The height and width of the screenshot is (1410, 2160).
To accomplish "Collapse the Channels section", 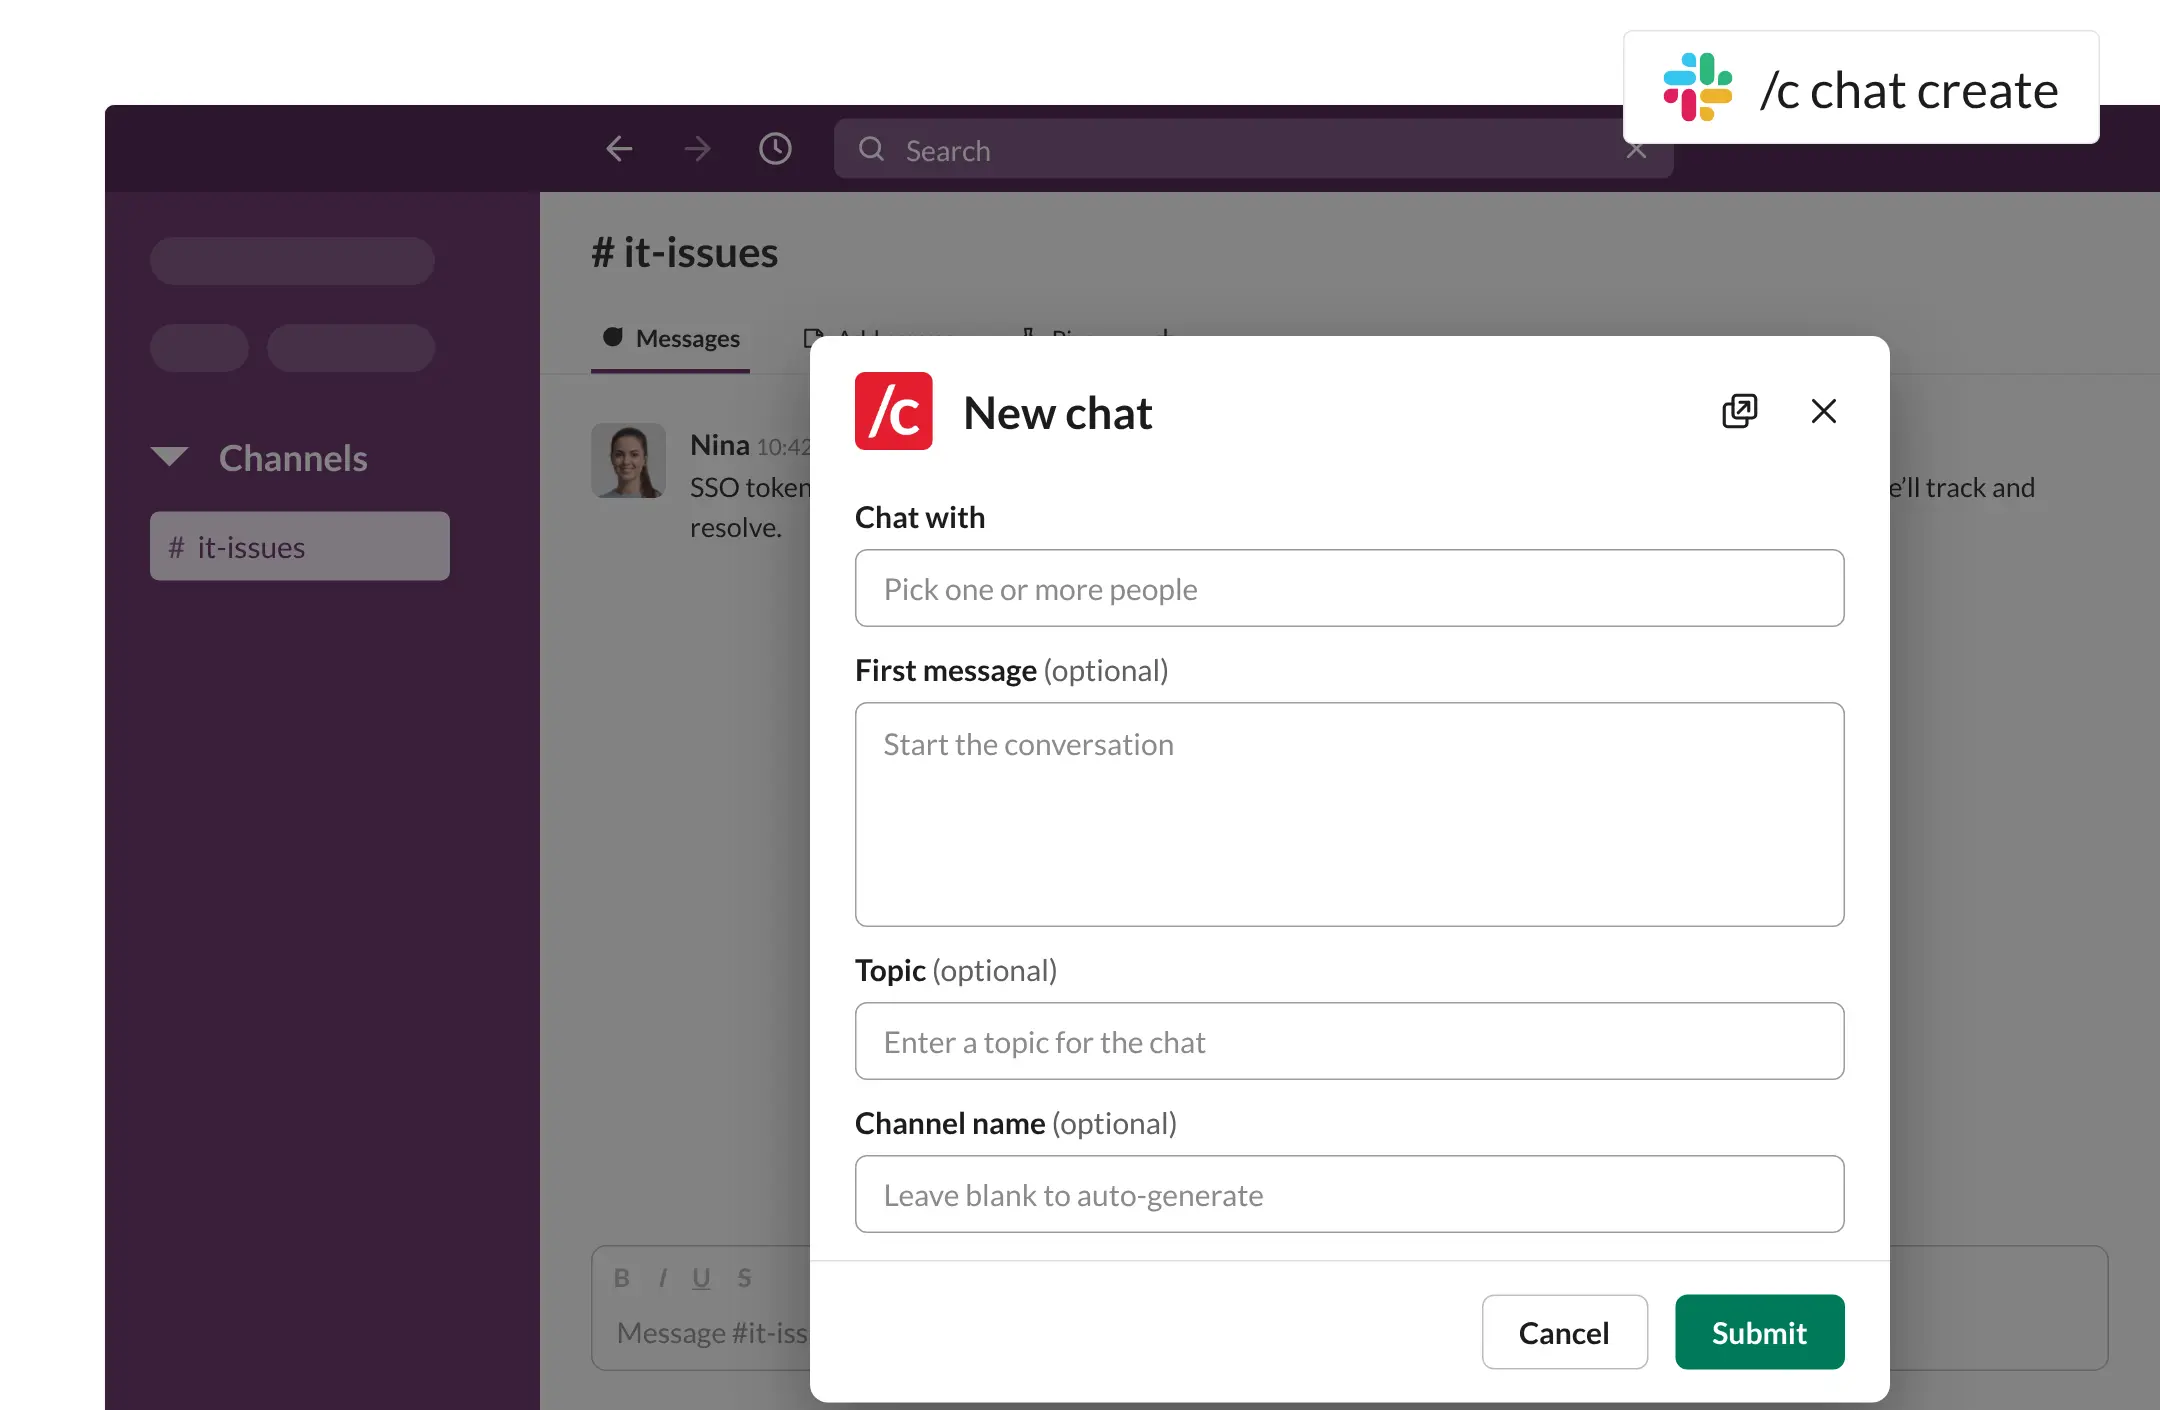I will tap(170, 457).
